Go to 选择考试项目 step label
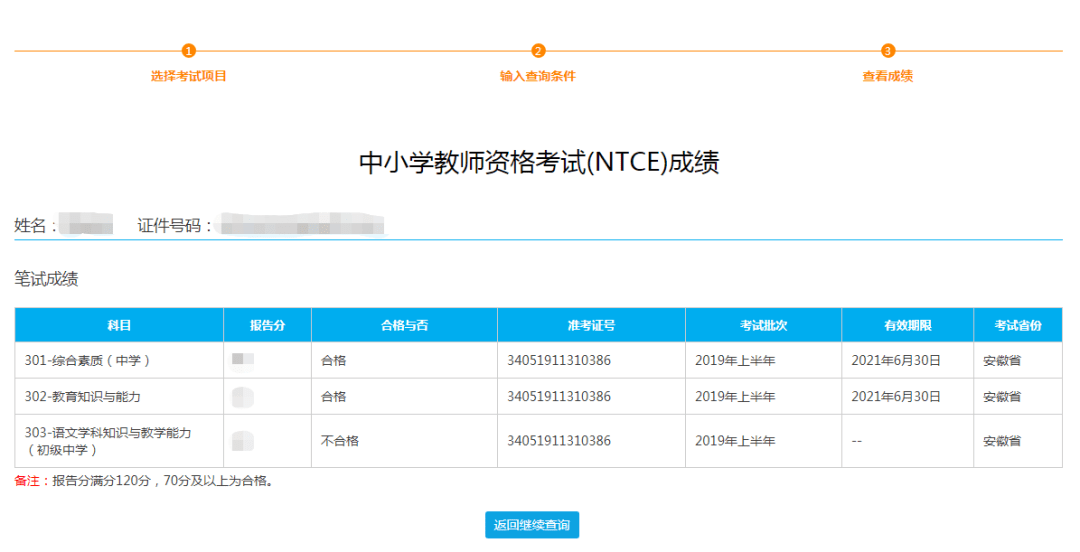The height and width of the screenshot is (552, 1080). pos(189,76)
